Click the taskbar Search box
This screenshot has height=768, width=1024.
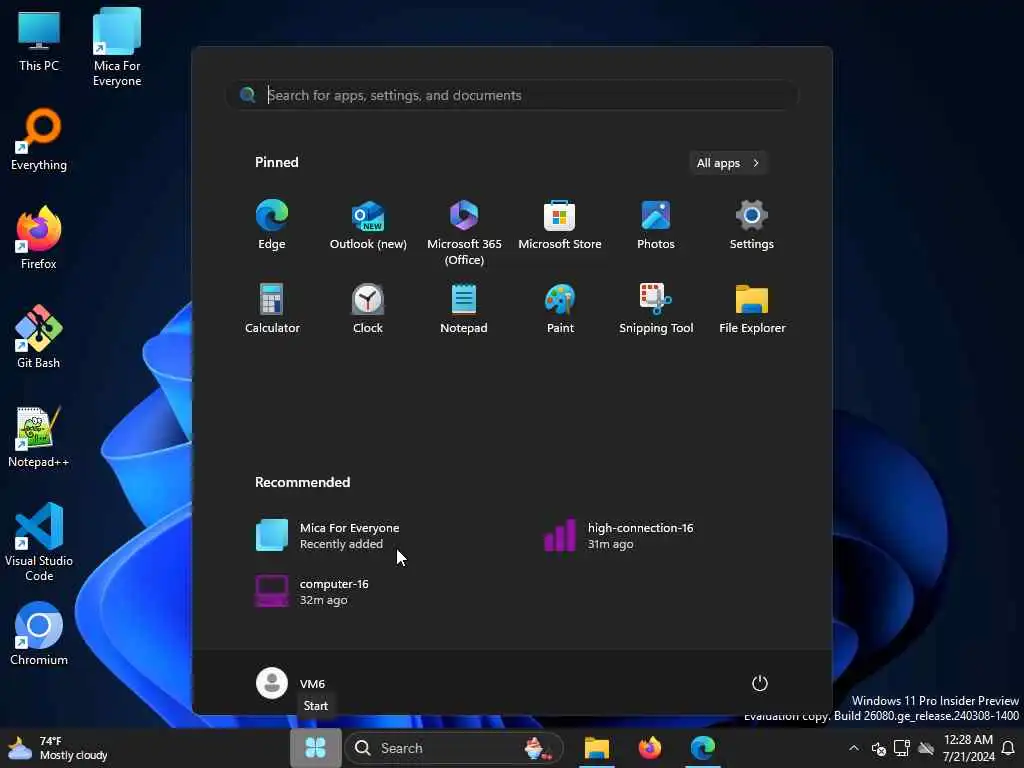tap(453, 748)
